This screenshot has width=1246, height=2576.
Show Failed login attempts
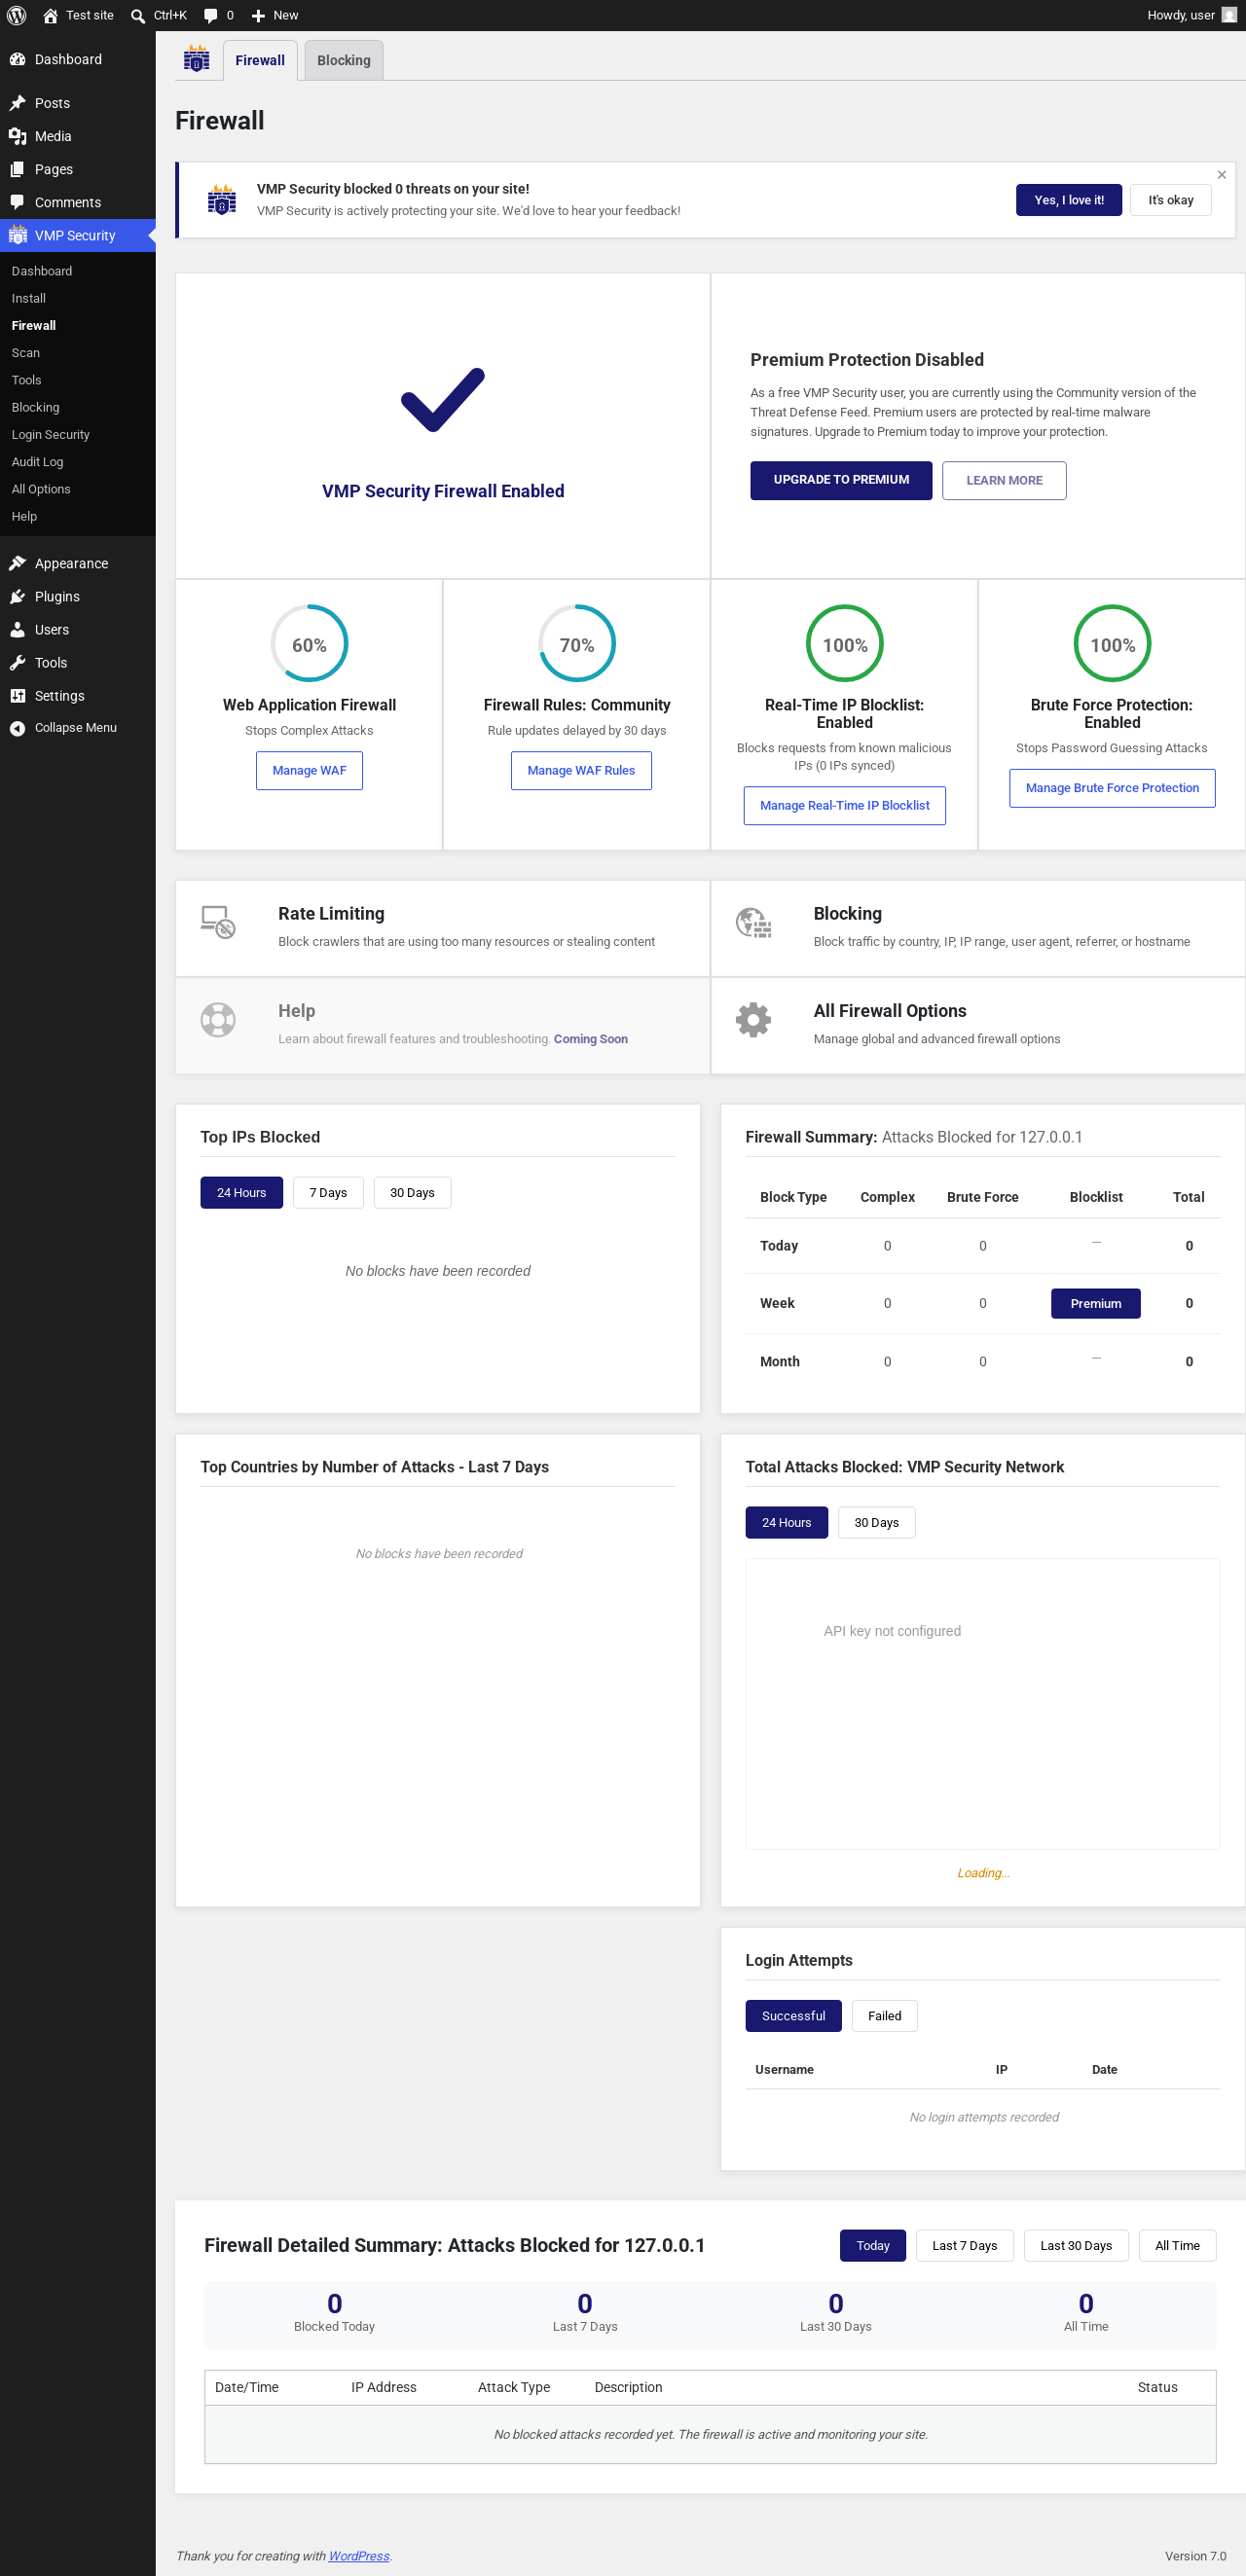pos(884,2015)
